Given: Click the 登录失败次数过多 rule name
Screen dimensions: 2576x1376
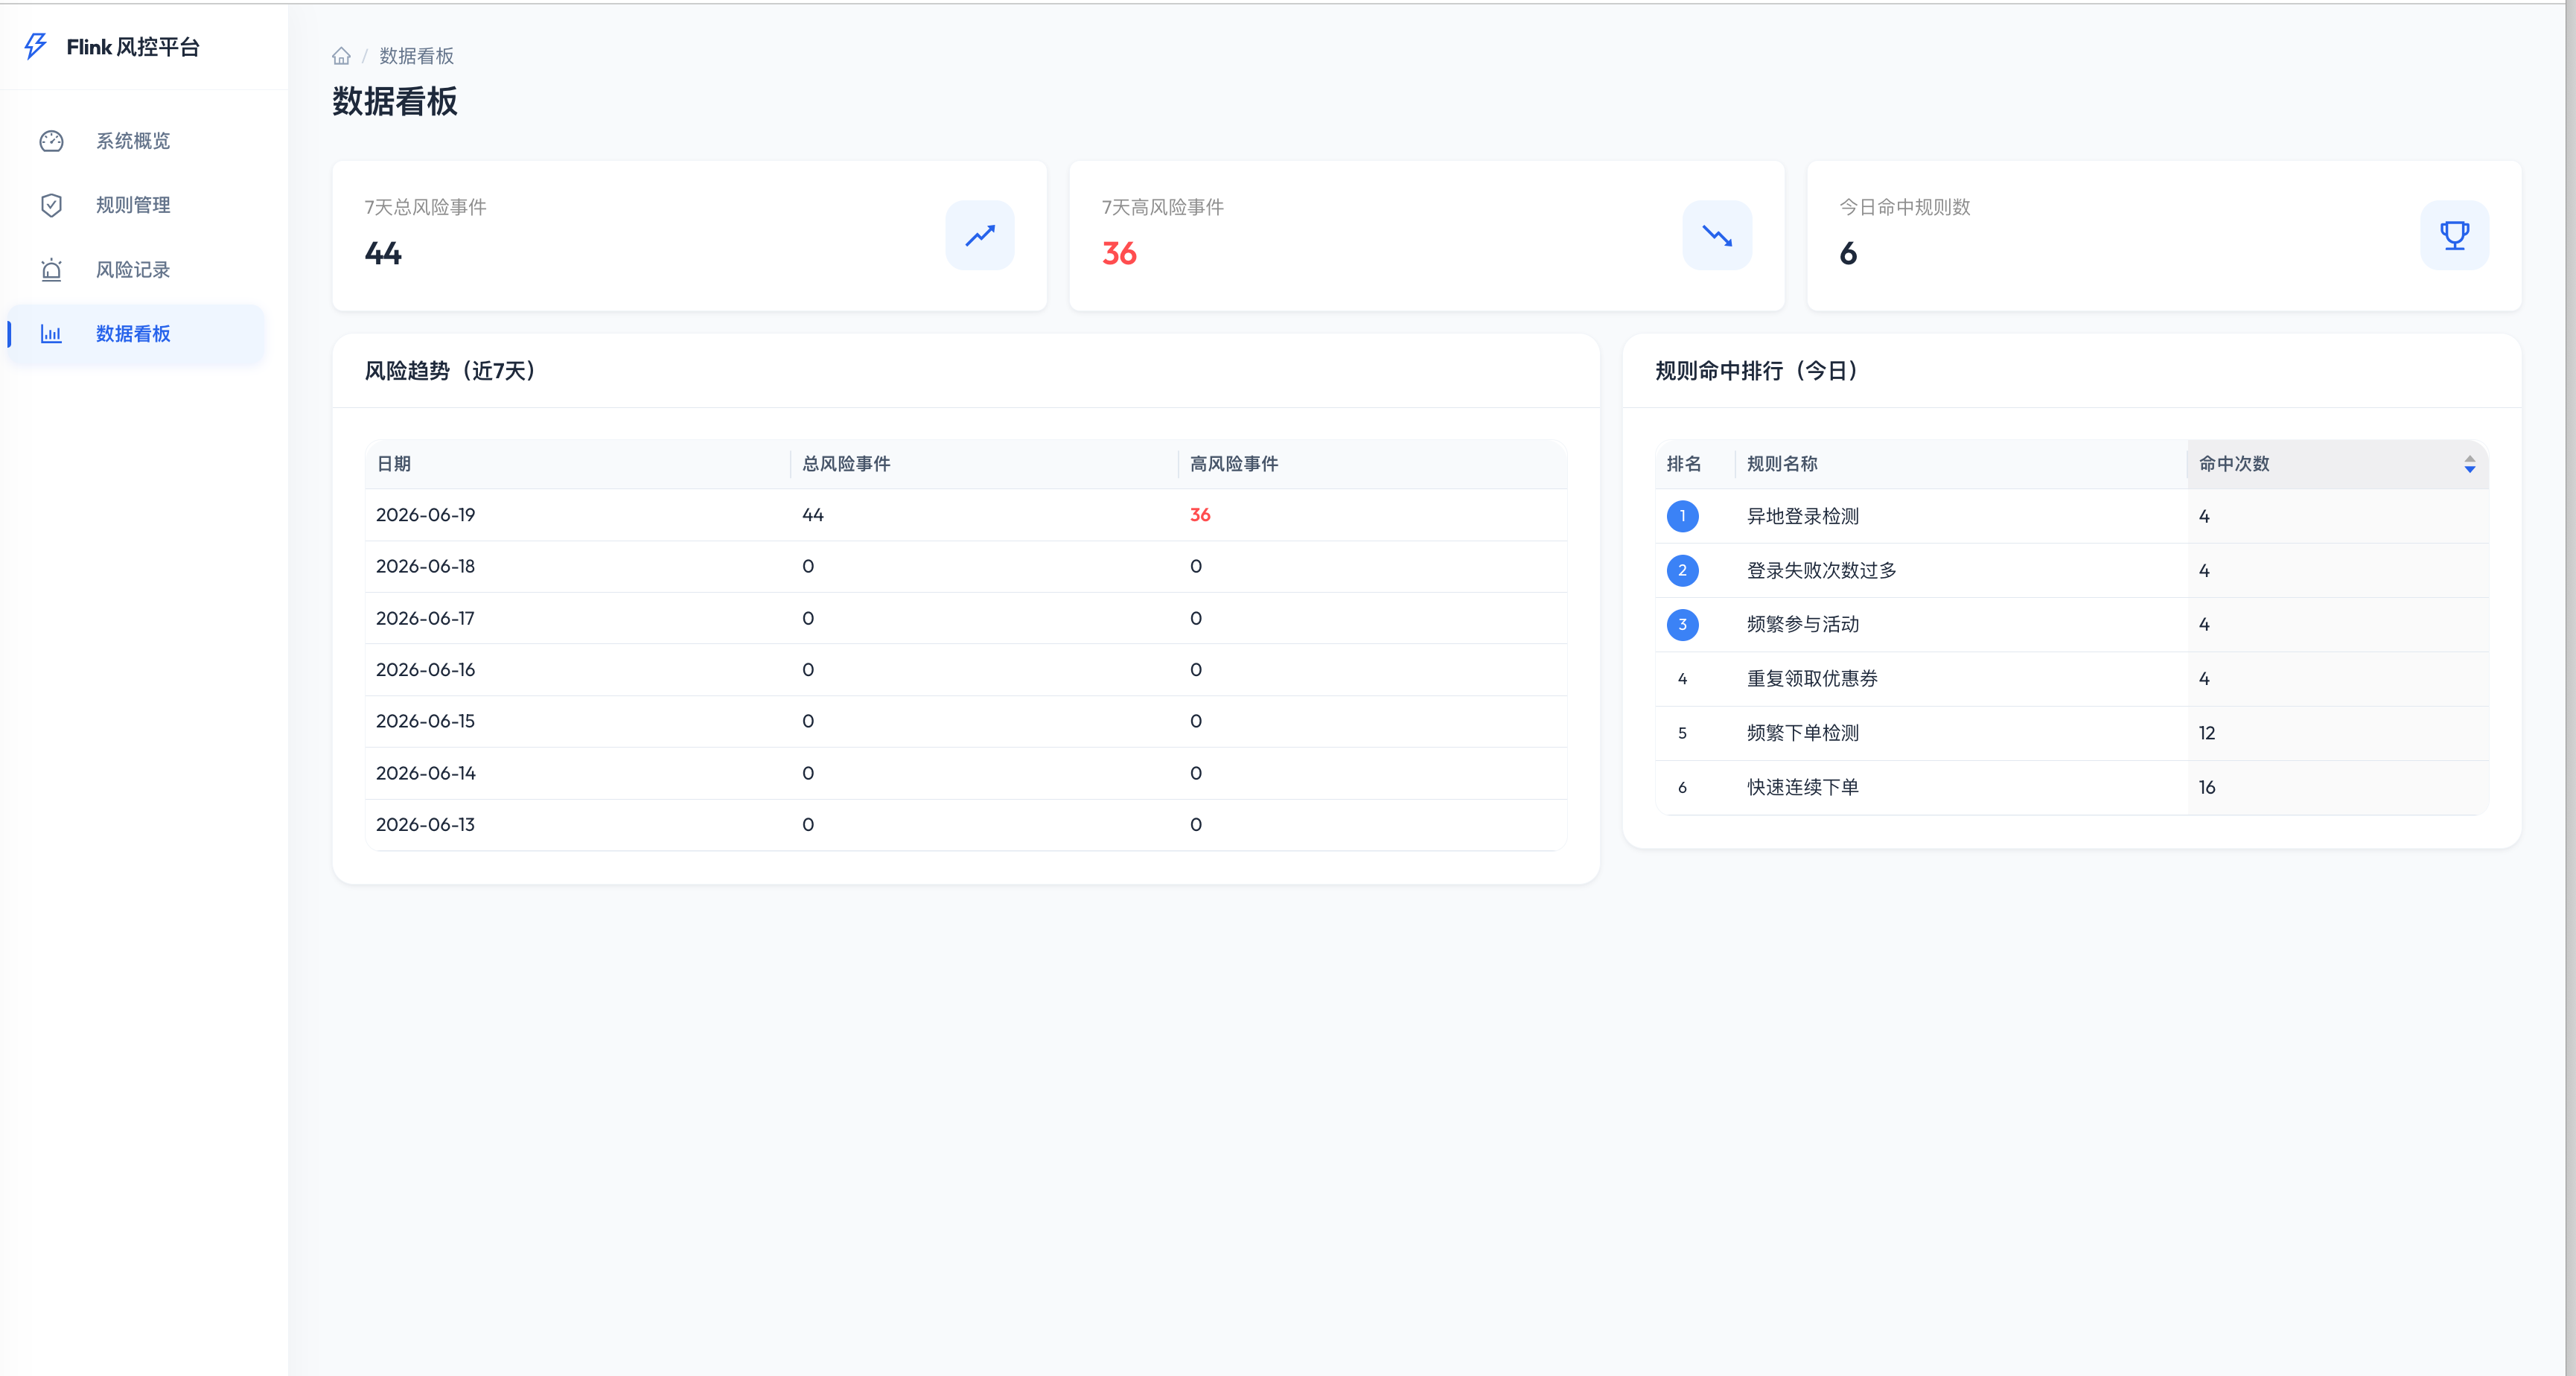Looking at the screenshot, I should pos(1821,570).
